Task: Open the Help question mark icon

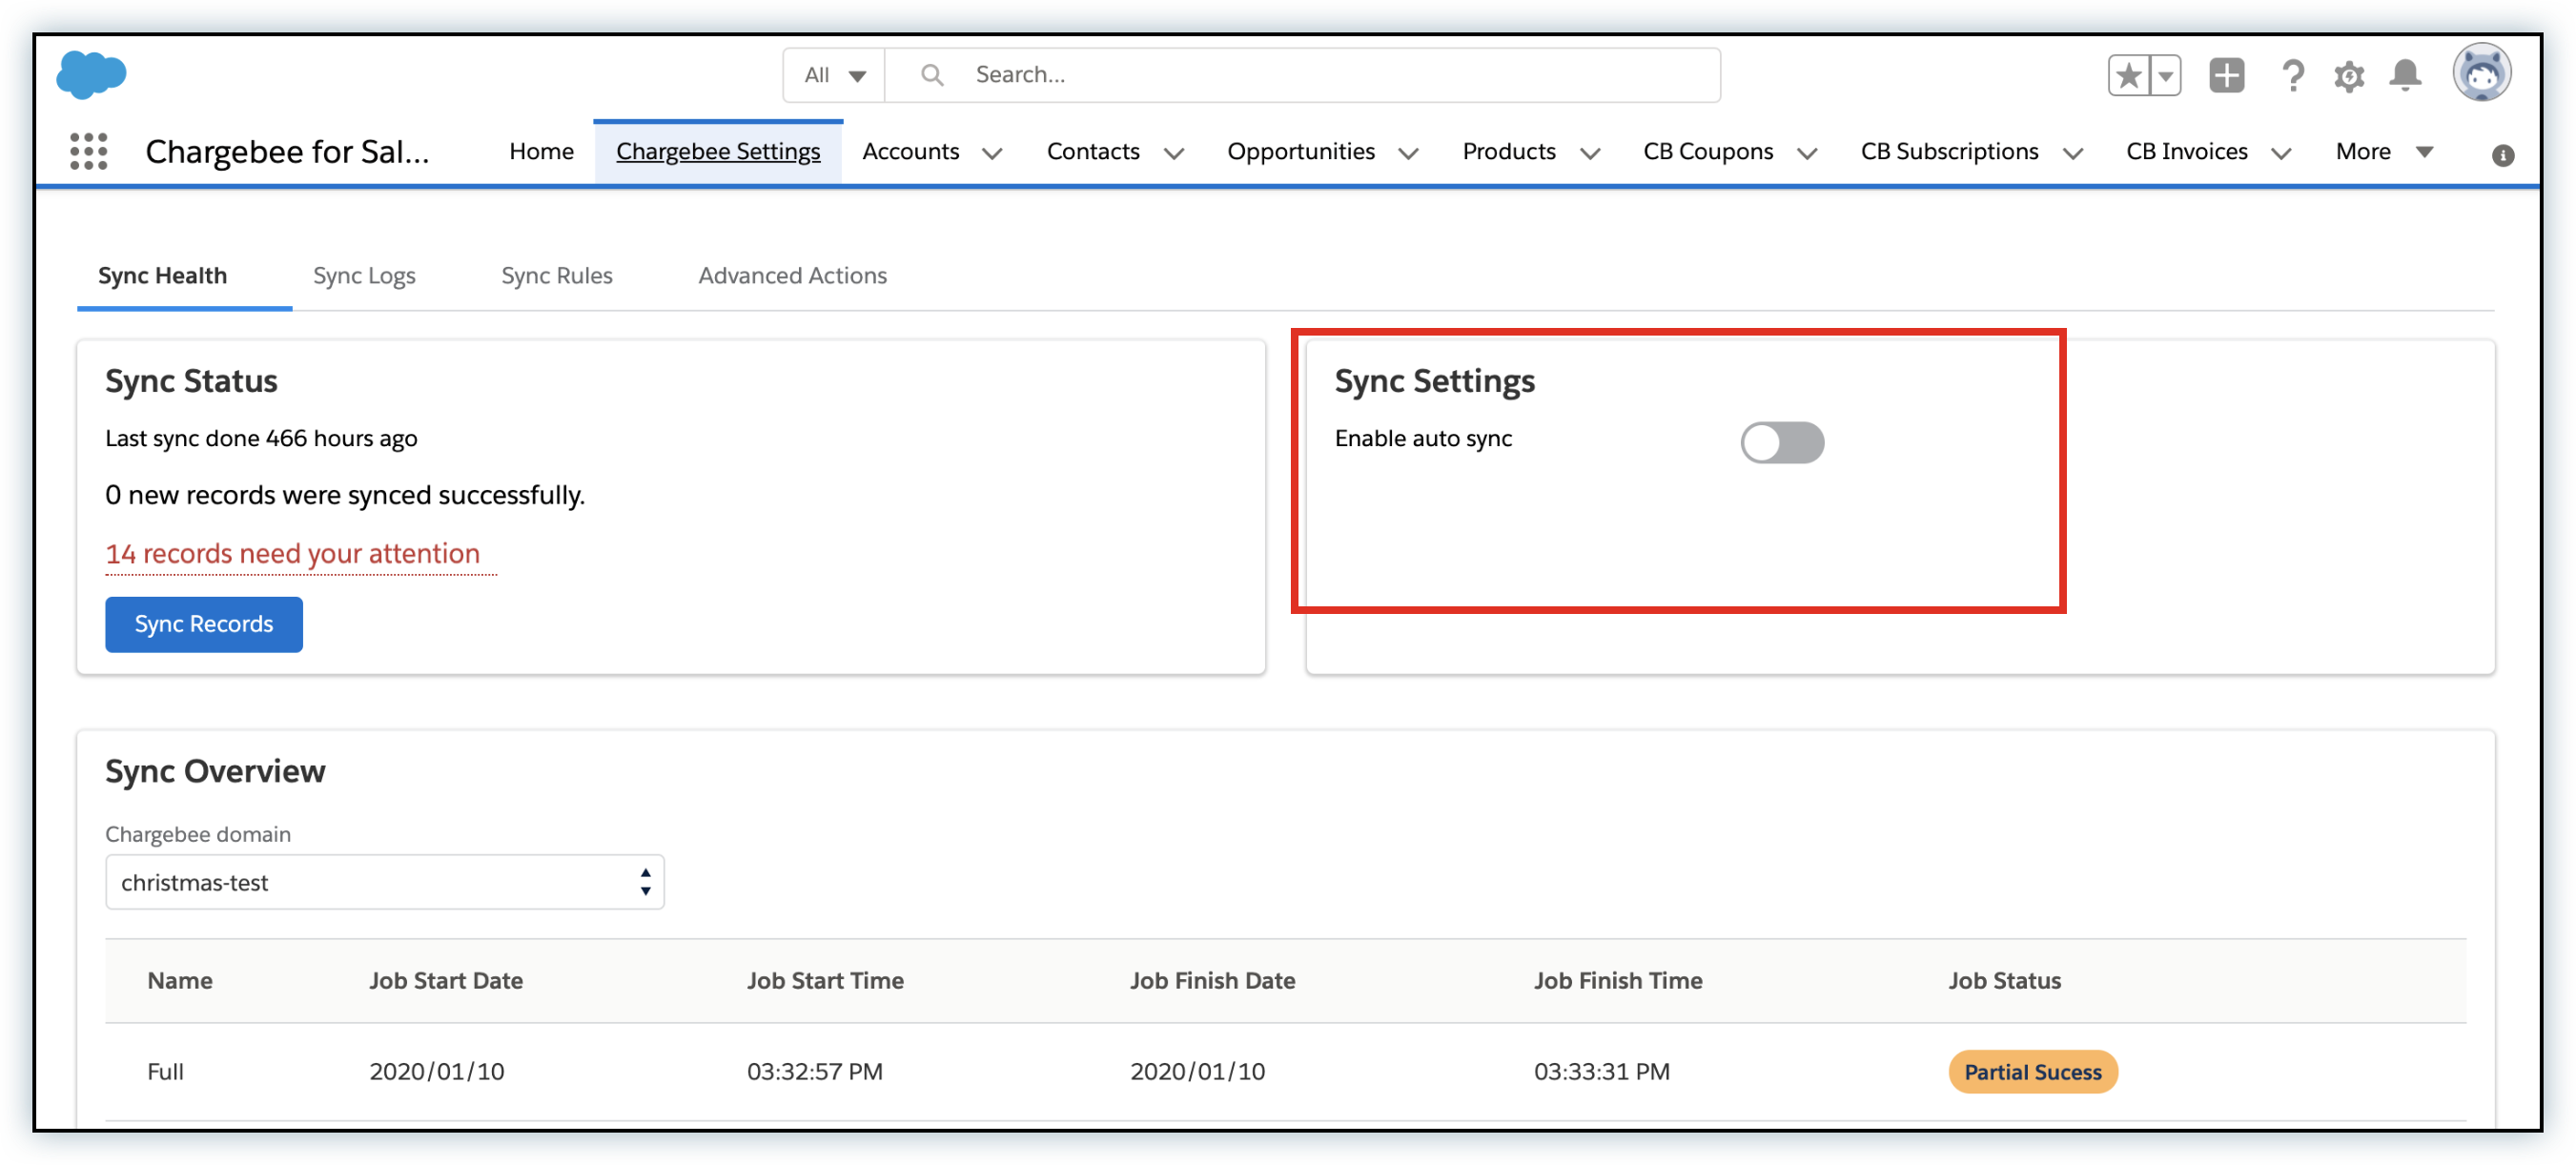Action: pyautogui.click(x=2292, y=75)
